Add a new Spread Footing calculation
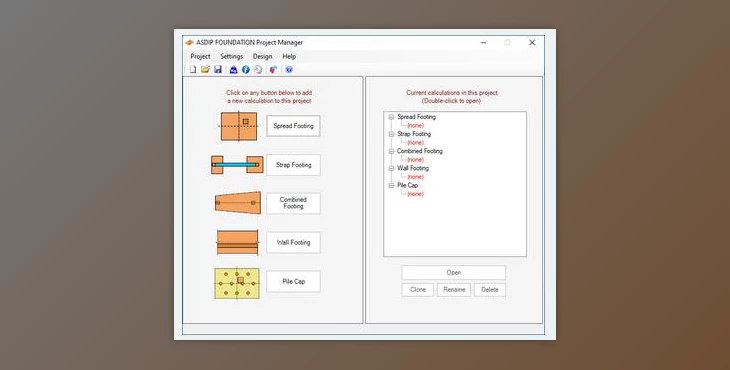Viewport: 730px width, 370px height. click(293, 126)
